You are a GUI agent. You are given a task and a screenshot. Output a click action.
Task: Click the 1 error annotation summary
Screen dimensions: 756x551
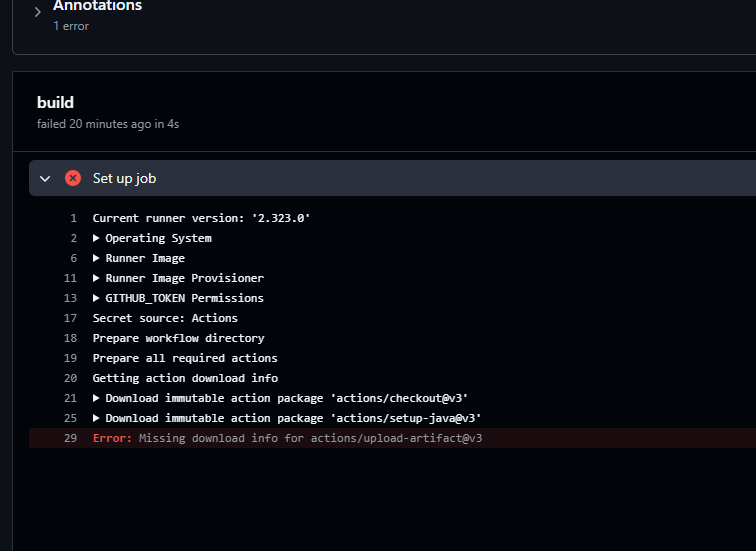pos(71,26)
